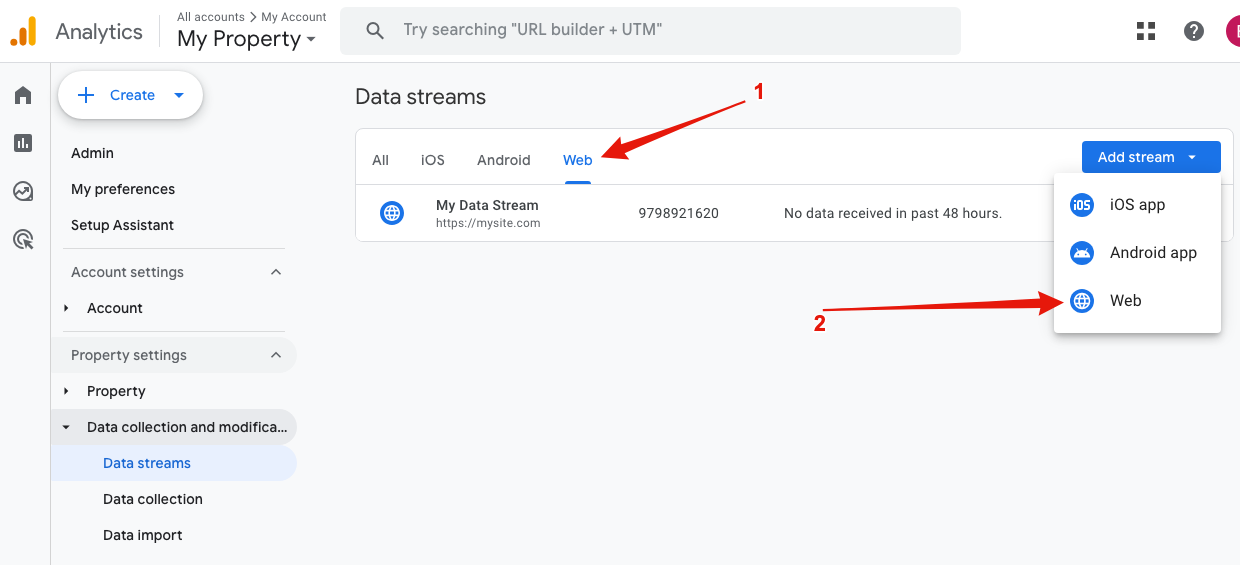Open the Admin link in sidebar
1240x565 pixels.
click(92, 153)
